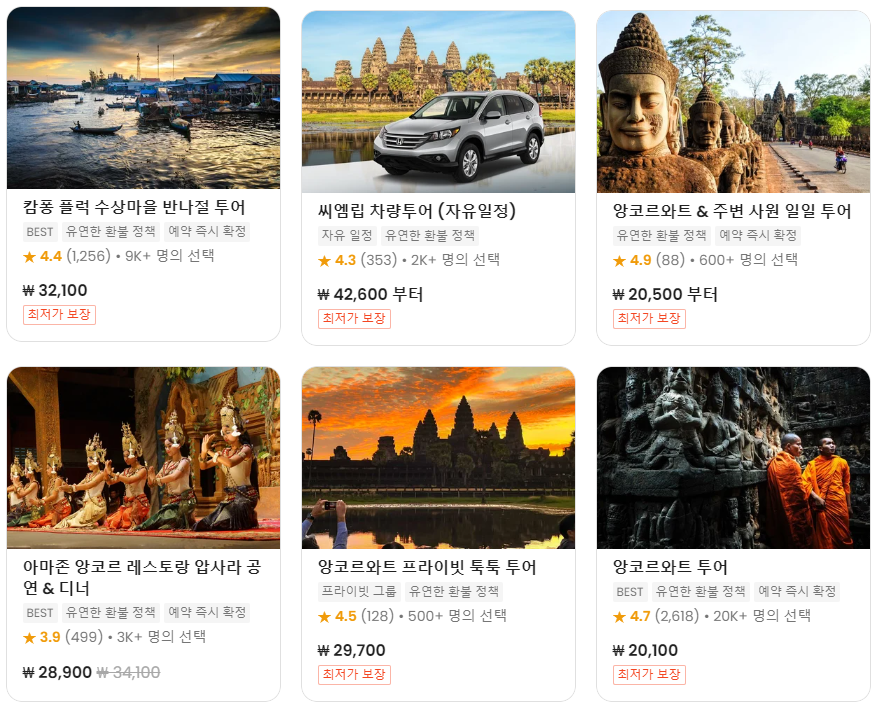Click the 자유 일정 tag
Viewport: 879px width, 712px height.
(347, 235)
